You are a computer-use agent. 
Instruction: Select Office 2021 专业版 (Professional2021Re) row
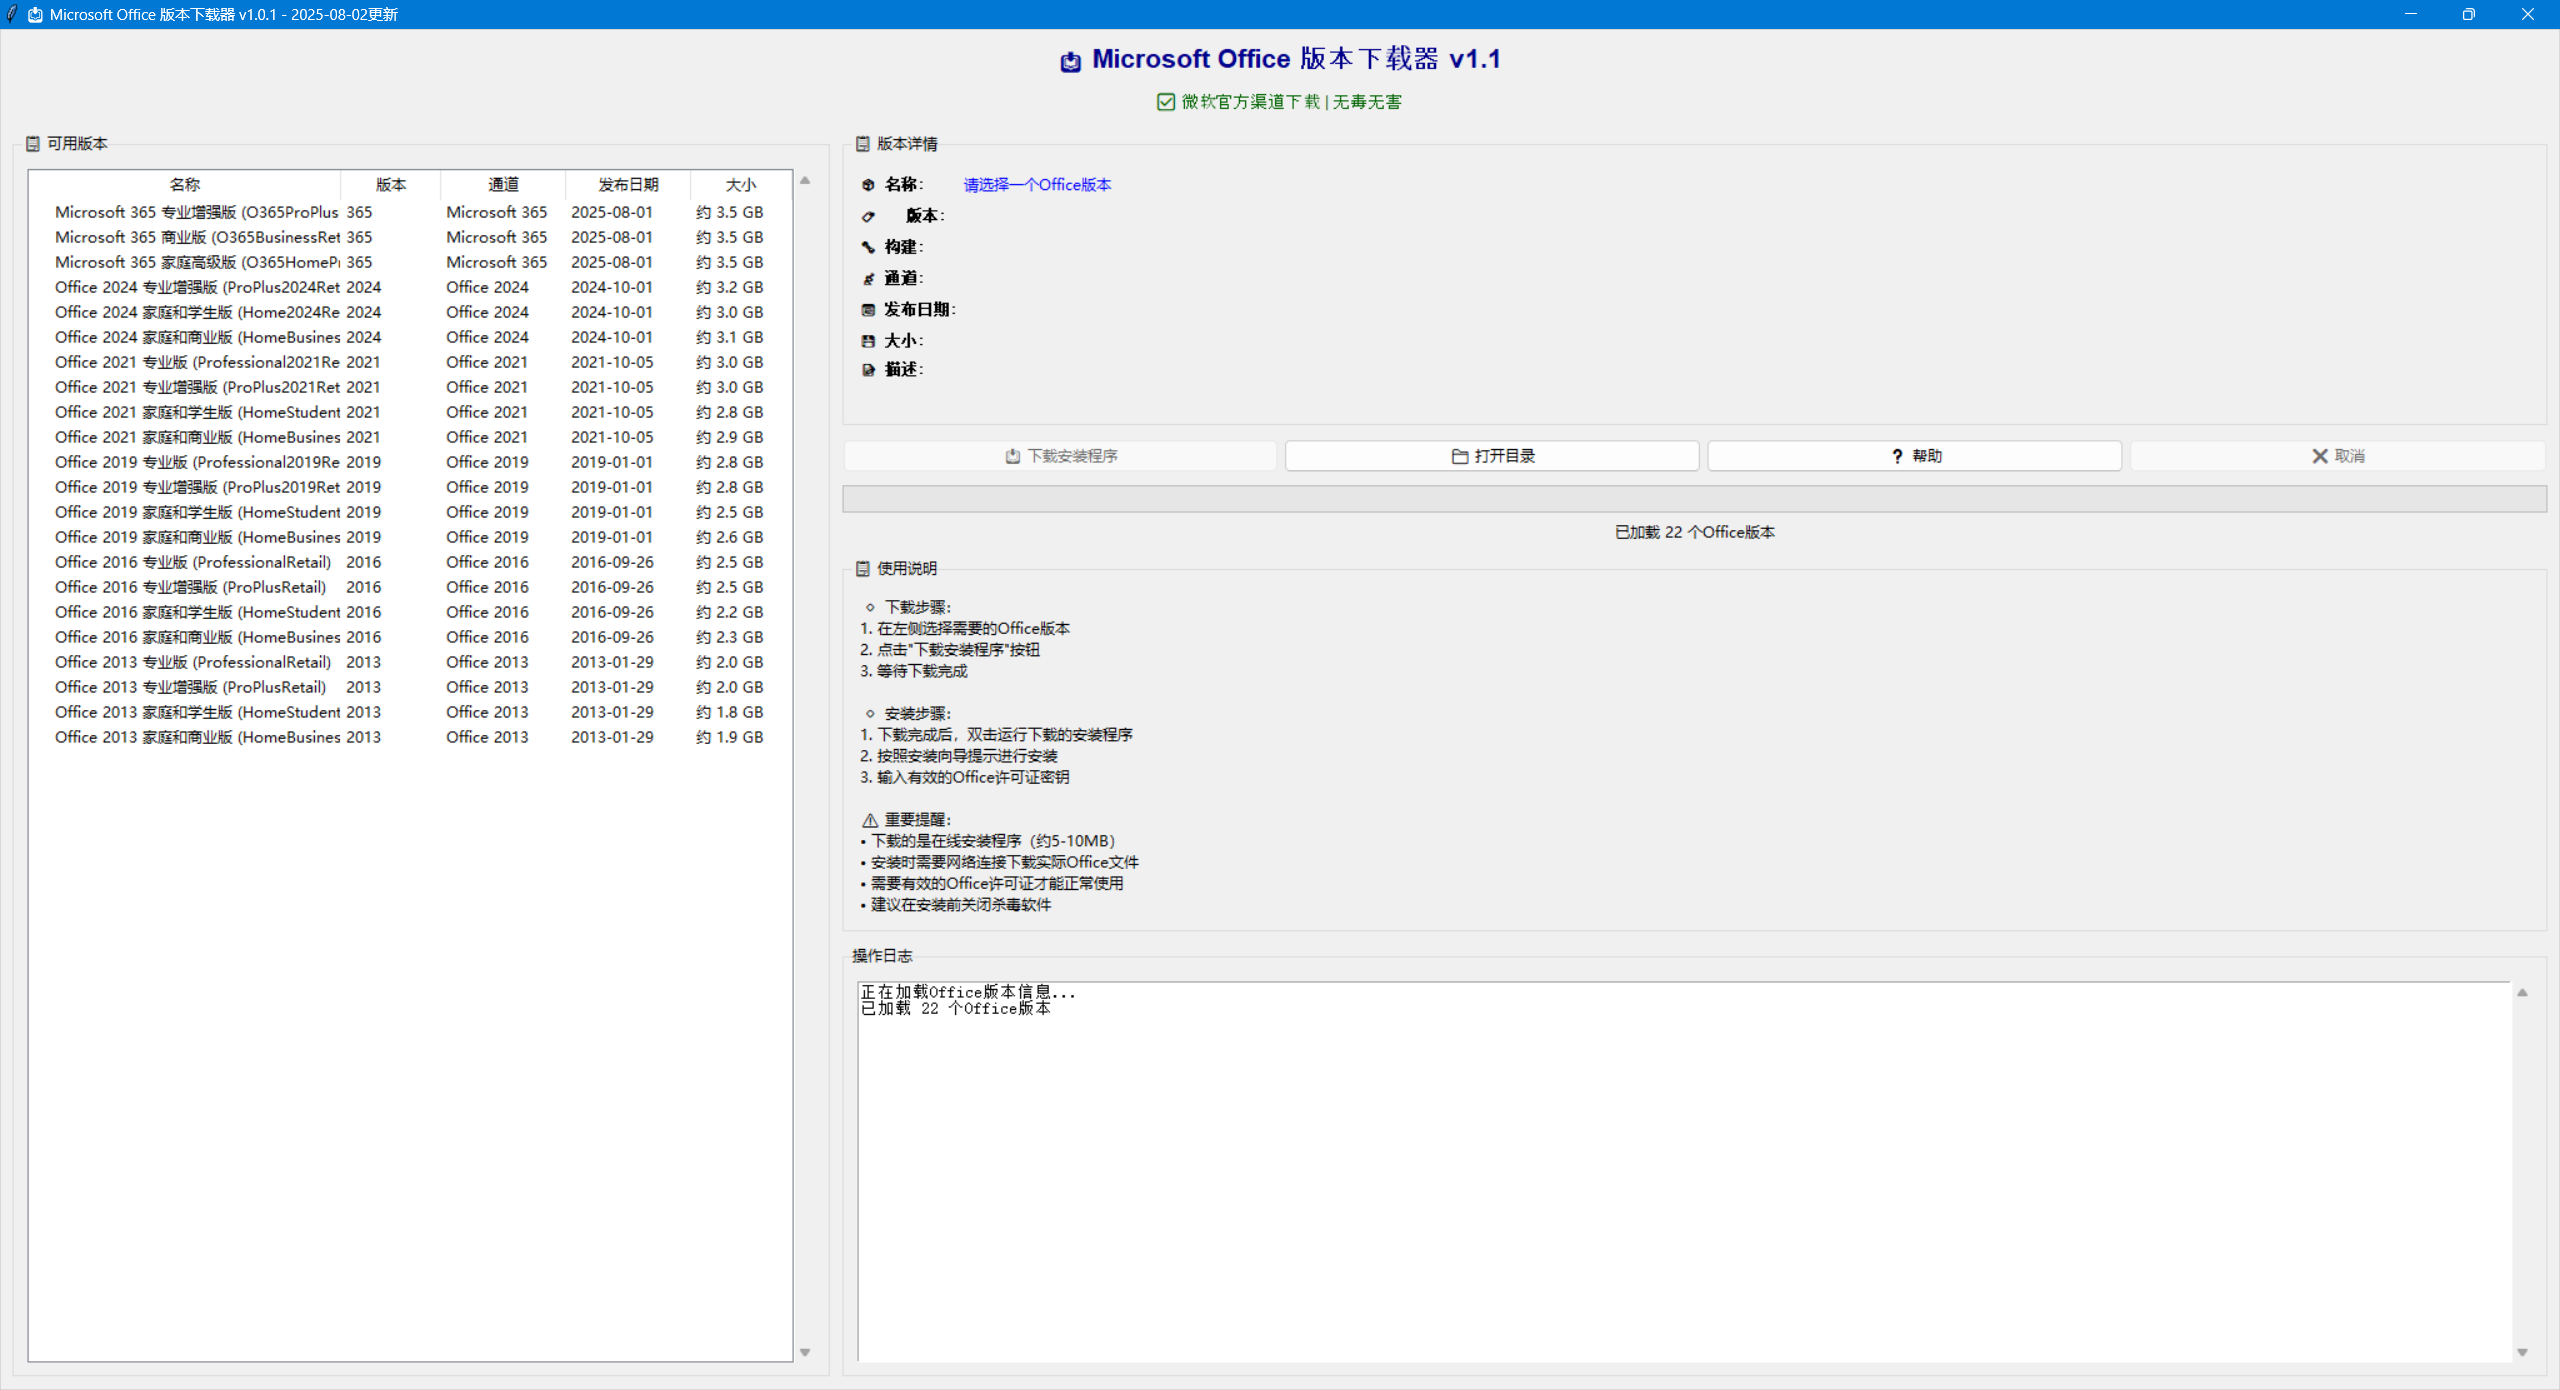pos(410,362)
